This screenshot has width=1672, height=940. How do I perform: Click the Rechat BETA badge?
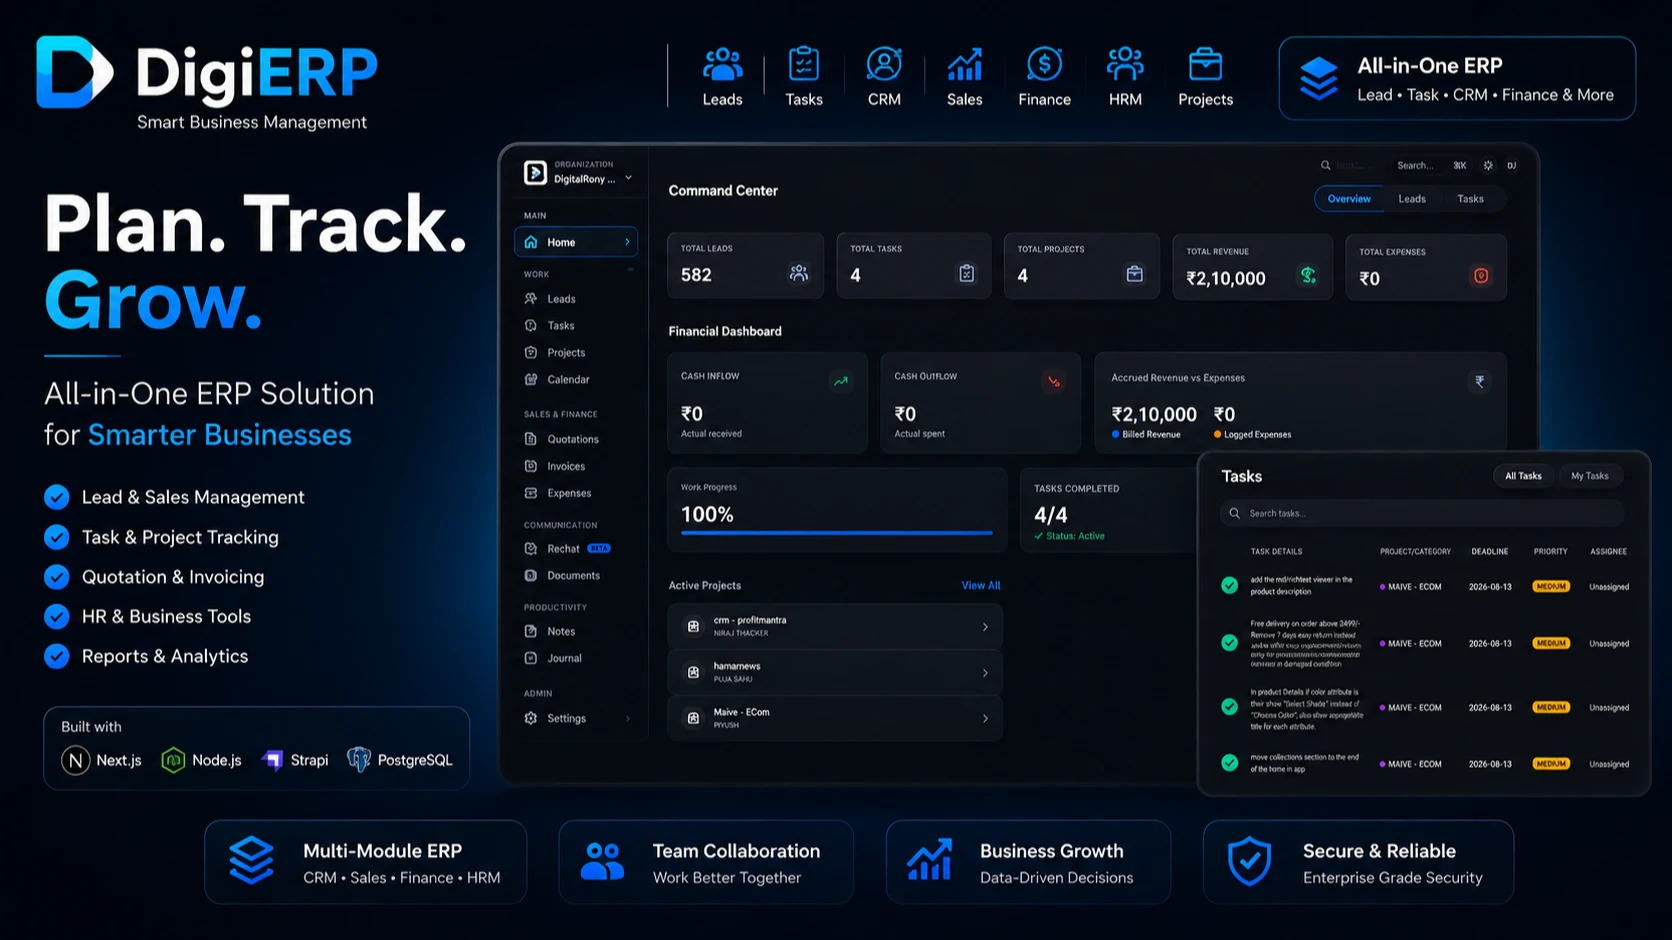(599, 549)
